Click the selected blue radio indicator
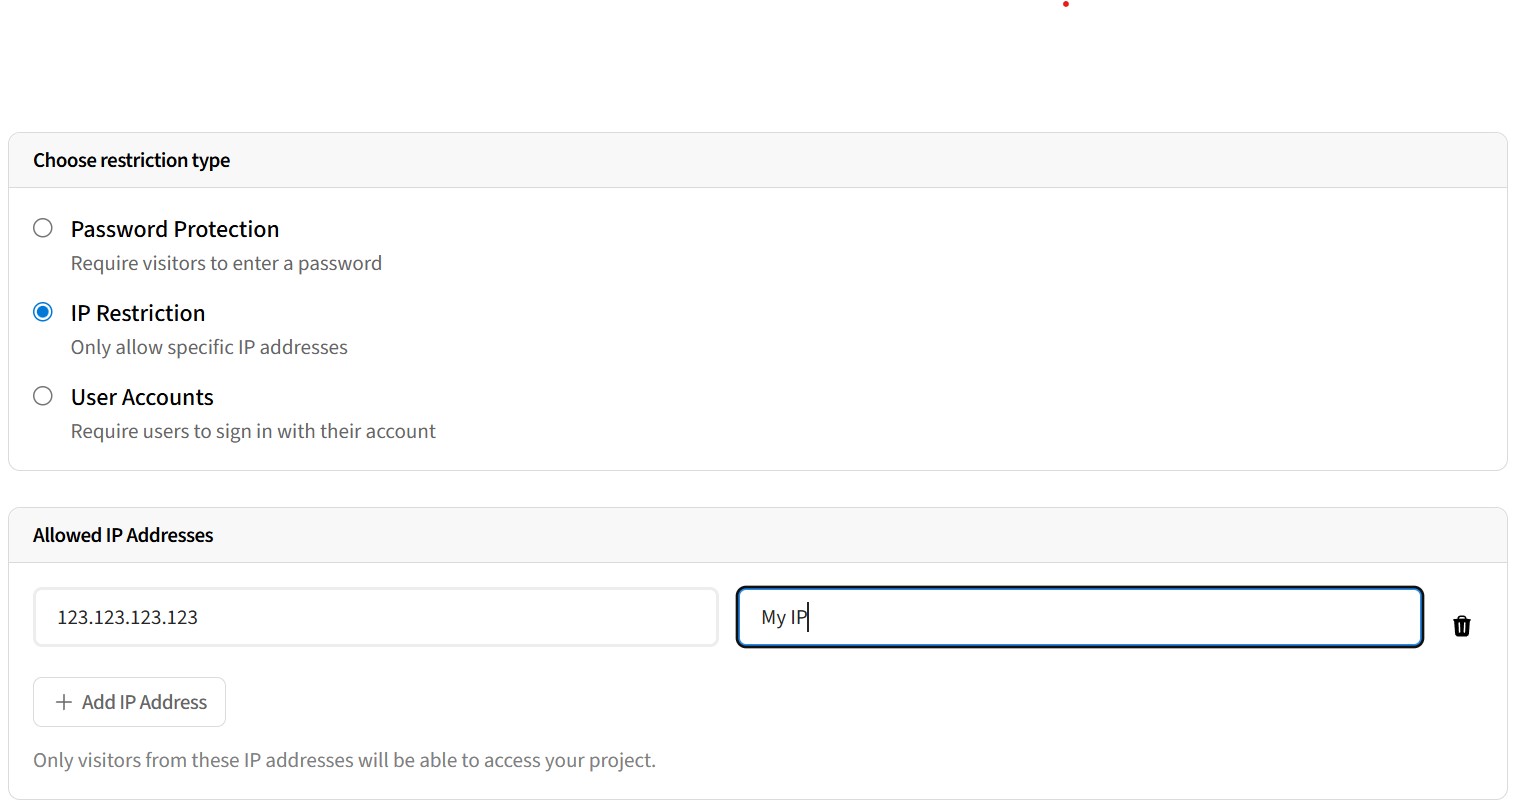The height and width of the screenshot is (810, 1518). click(43, 311)
